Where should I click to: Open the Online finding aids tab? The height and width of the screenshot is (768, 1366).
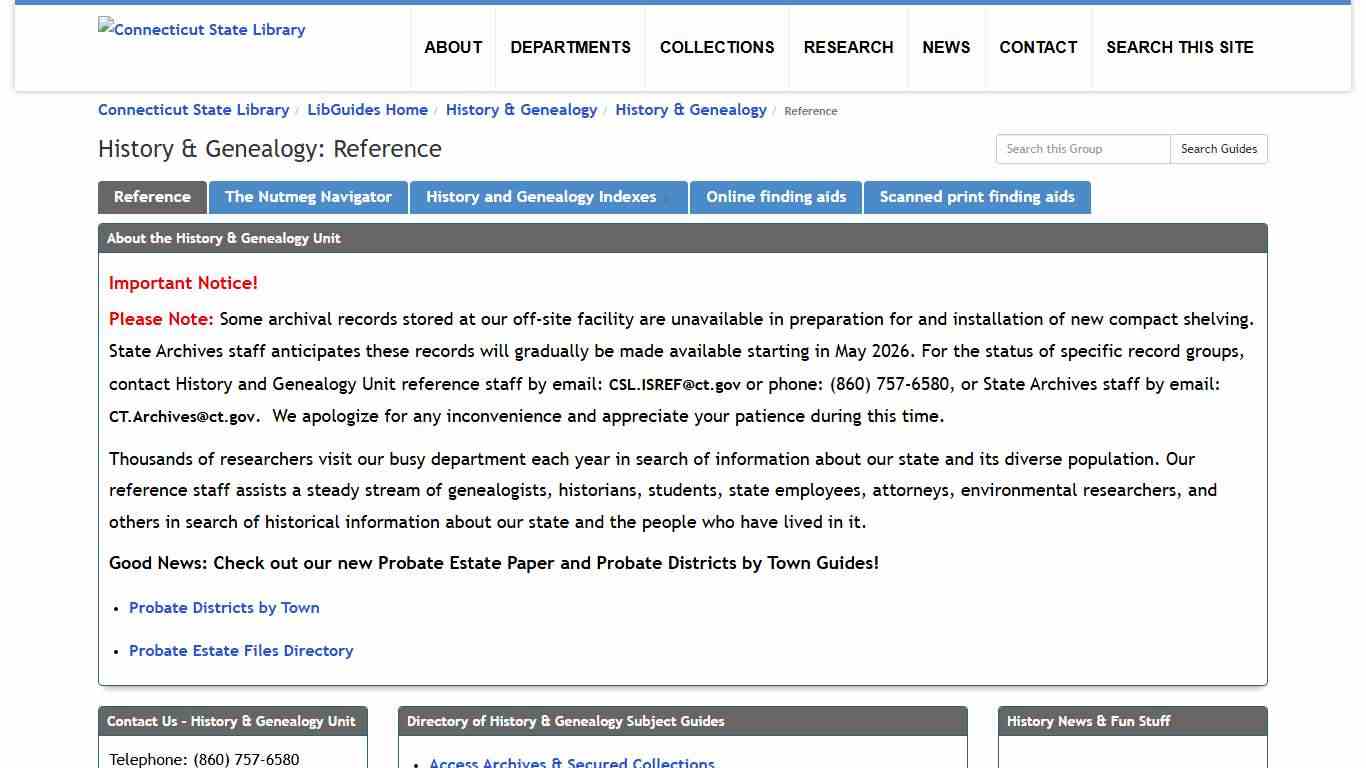click(776, 197)
